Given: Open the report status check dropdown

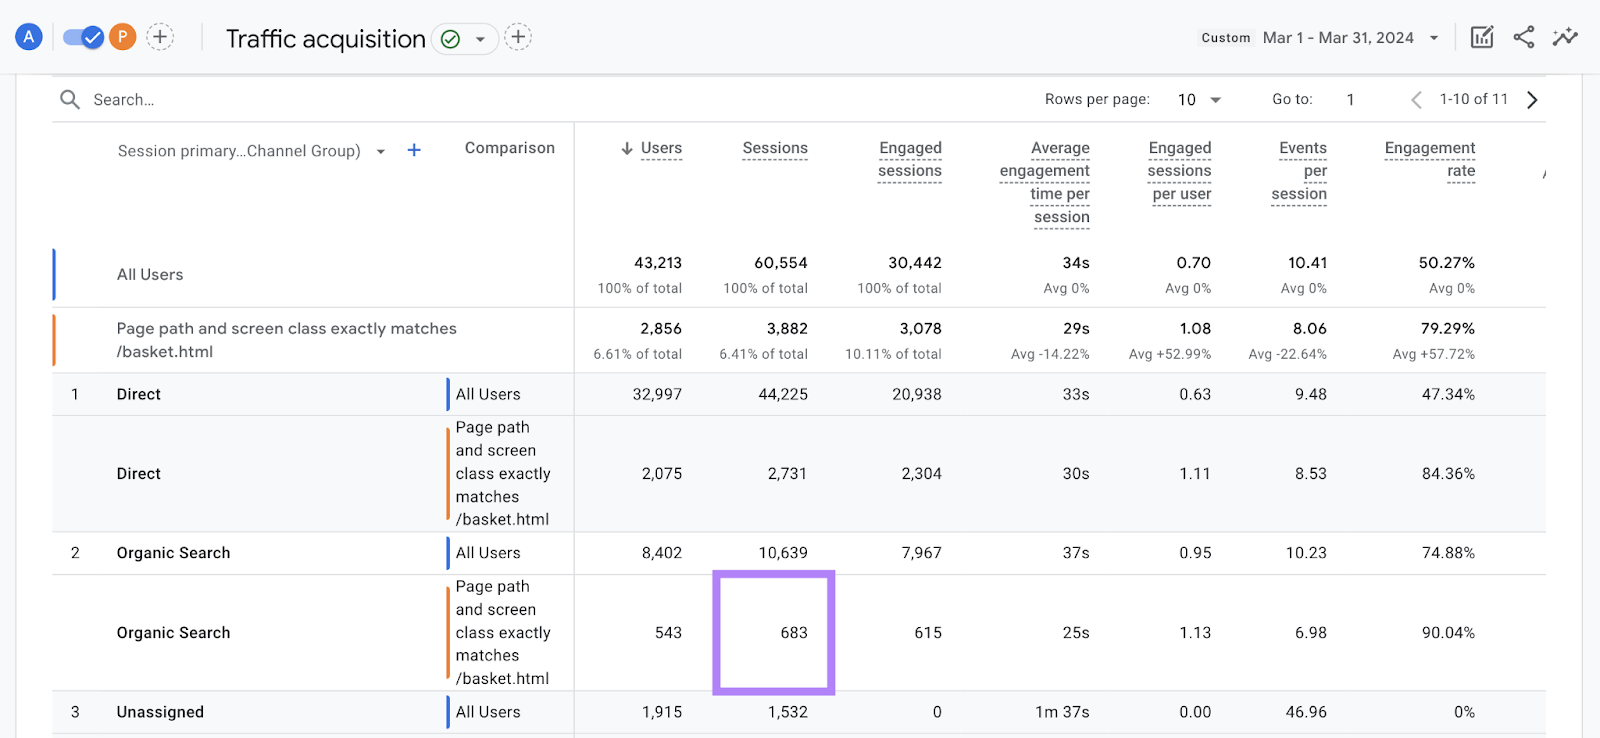Looking at the screenshot, I should click(x=465, y=39).
